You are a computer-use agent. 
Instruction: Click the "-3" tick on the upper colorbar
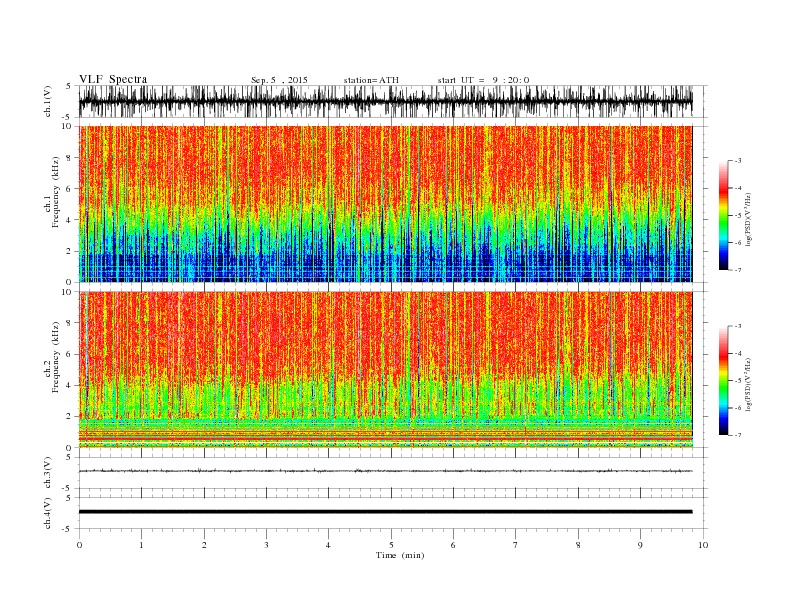[x=738, y=161]
